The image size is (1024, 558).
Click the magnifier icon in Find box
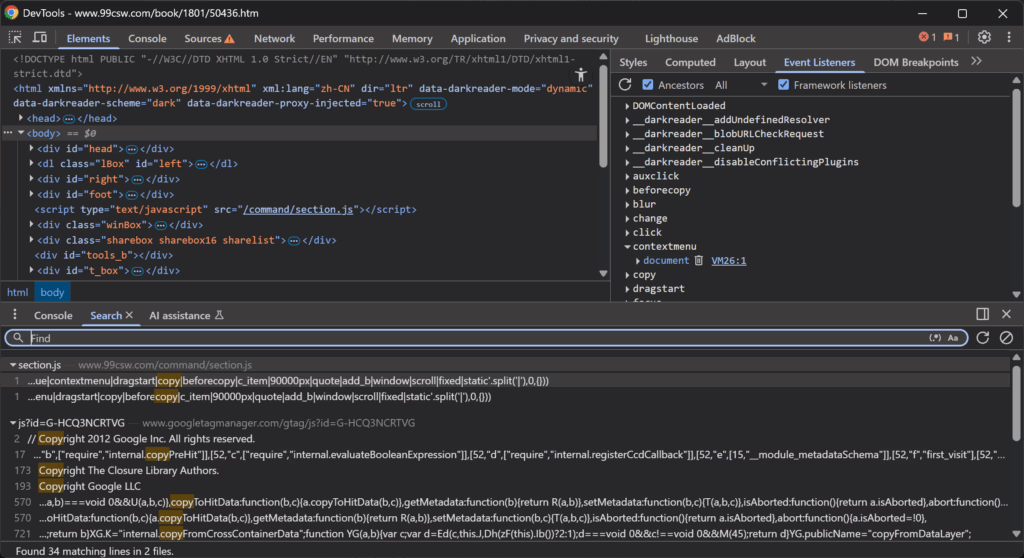tap(18, 338)
